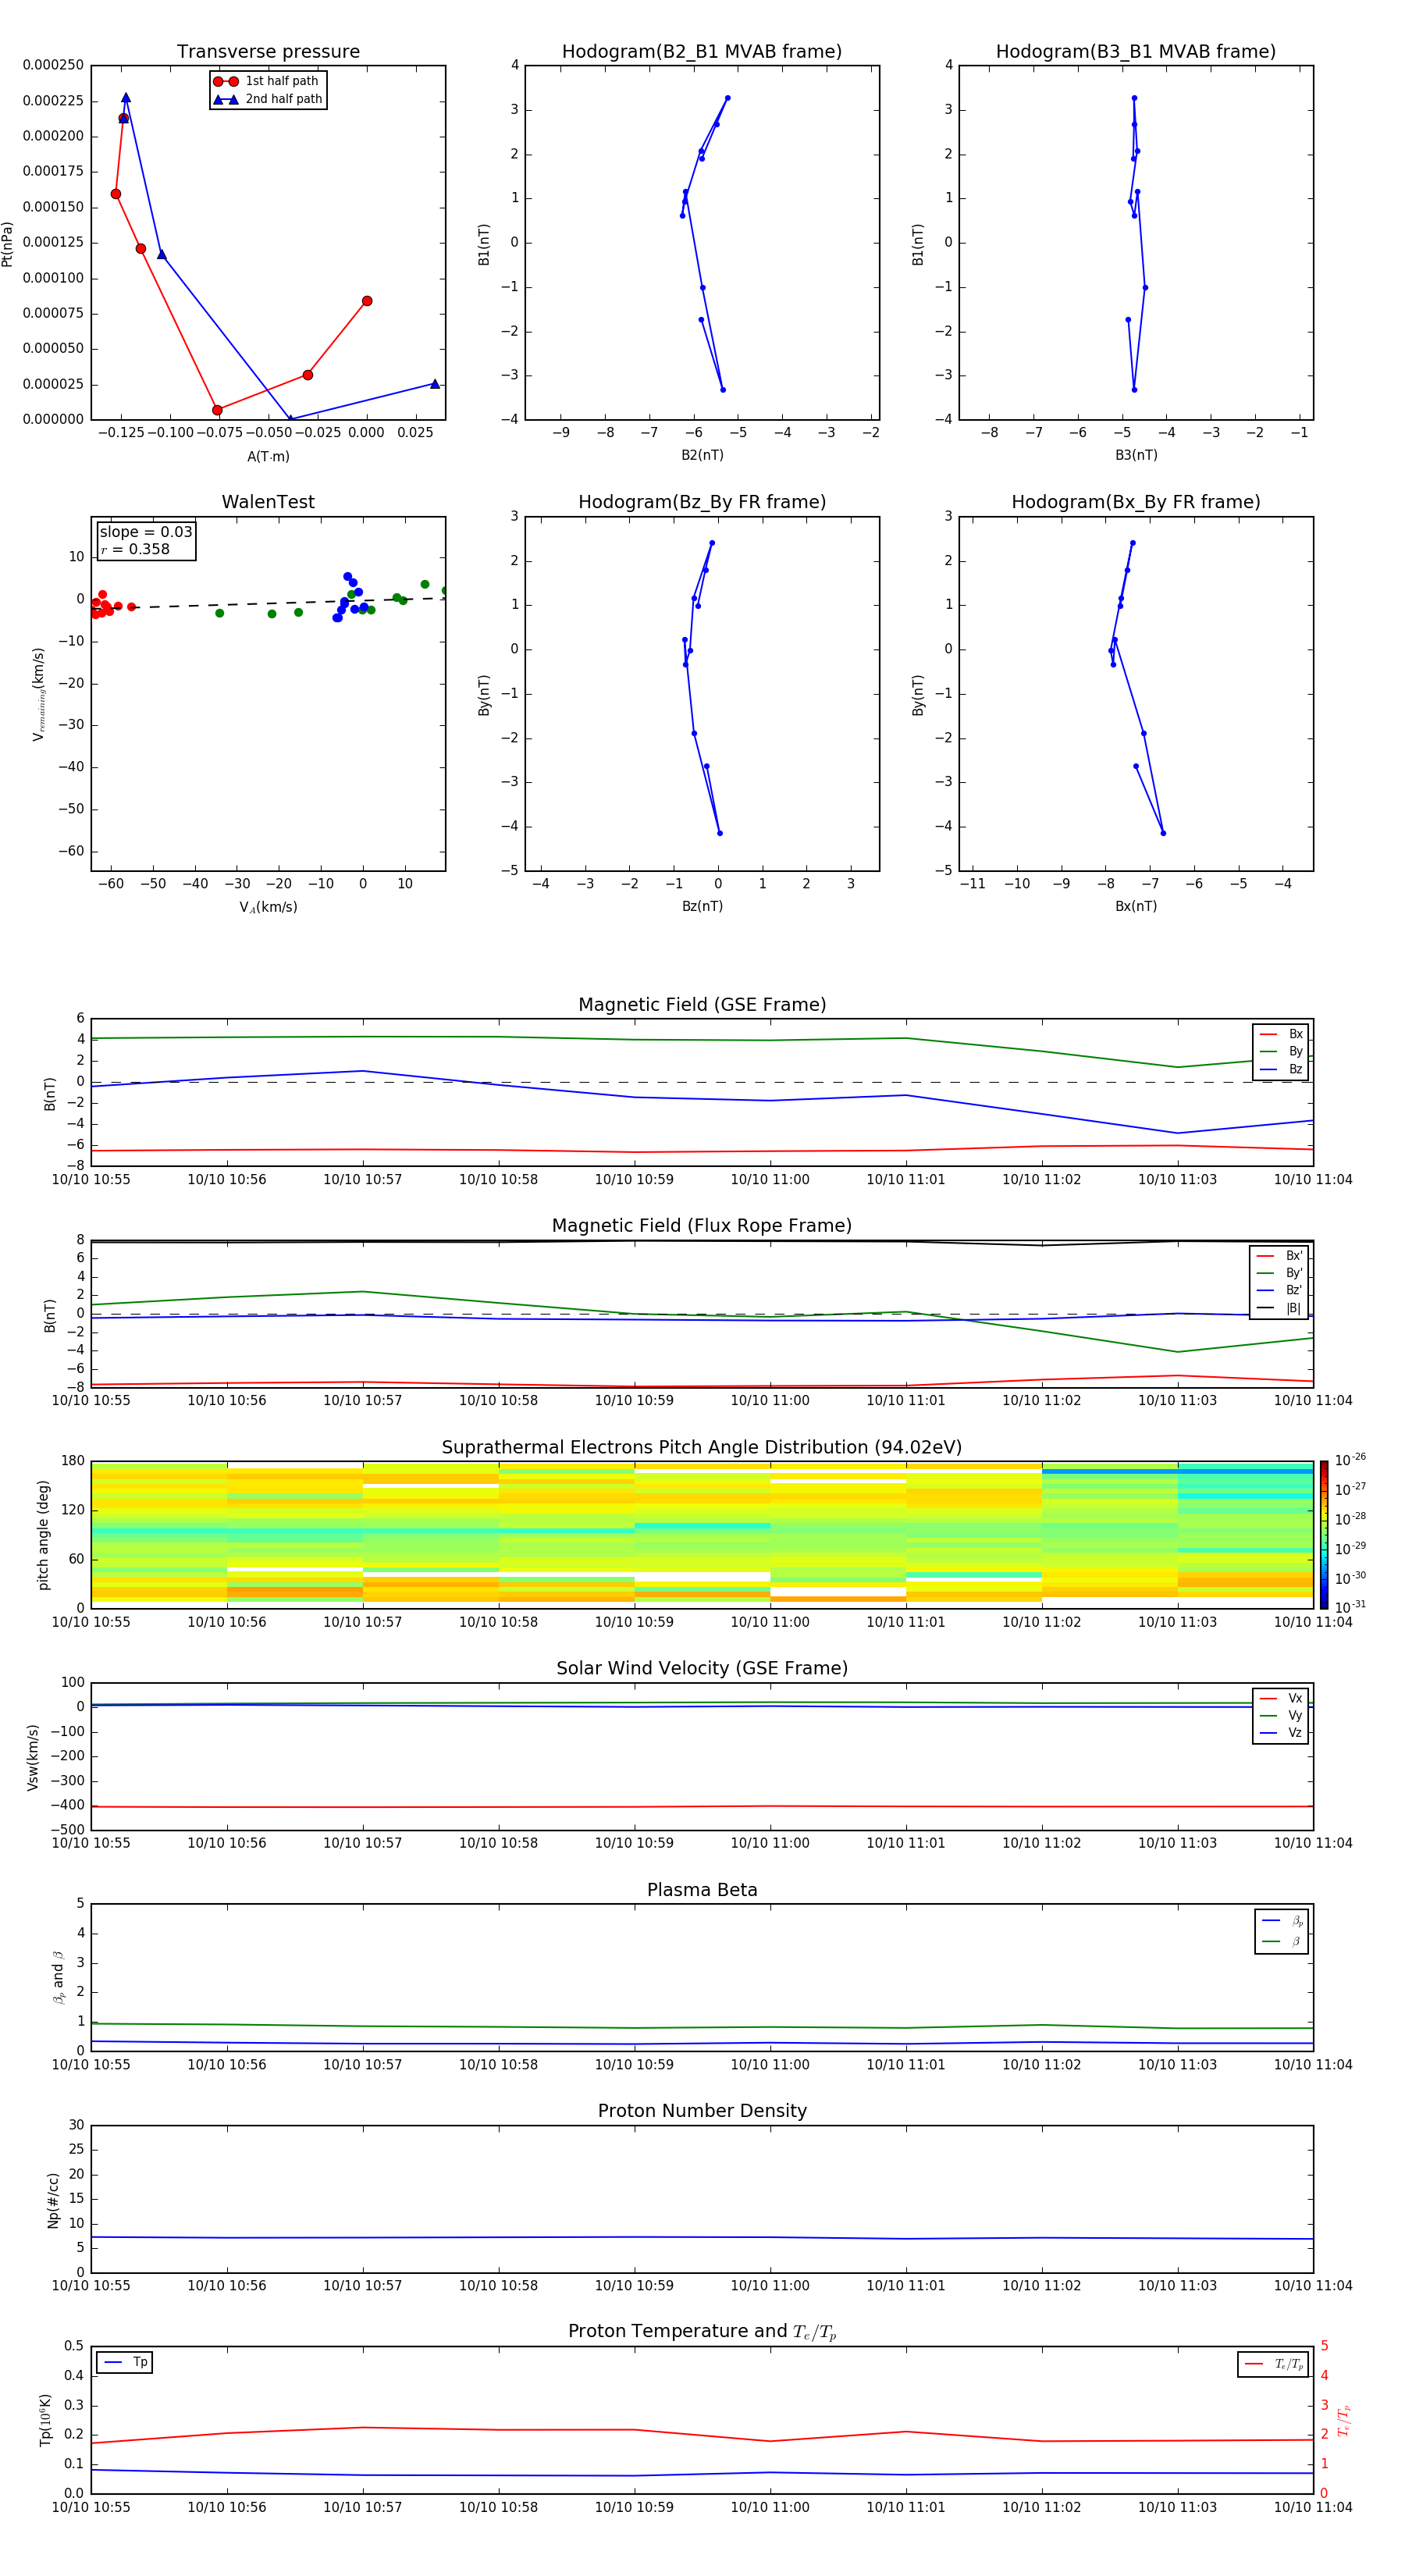Select 'β' in the Plasma Beta legend
1405x2576 pixels.
[x=1282, y=1941]
